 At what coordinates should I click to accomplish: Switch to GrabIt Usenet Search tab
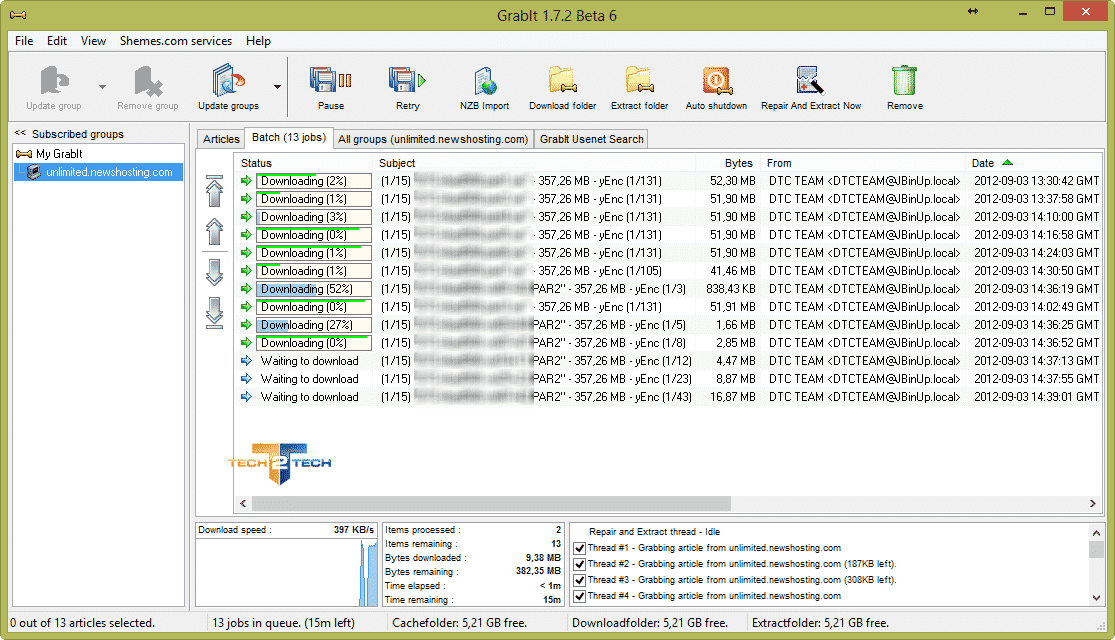click(x=591, y=139)
